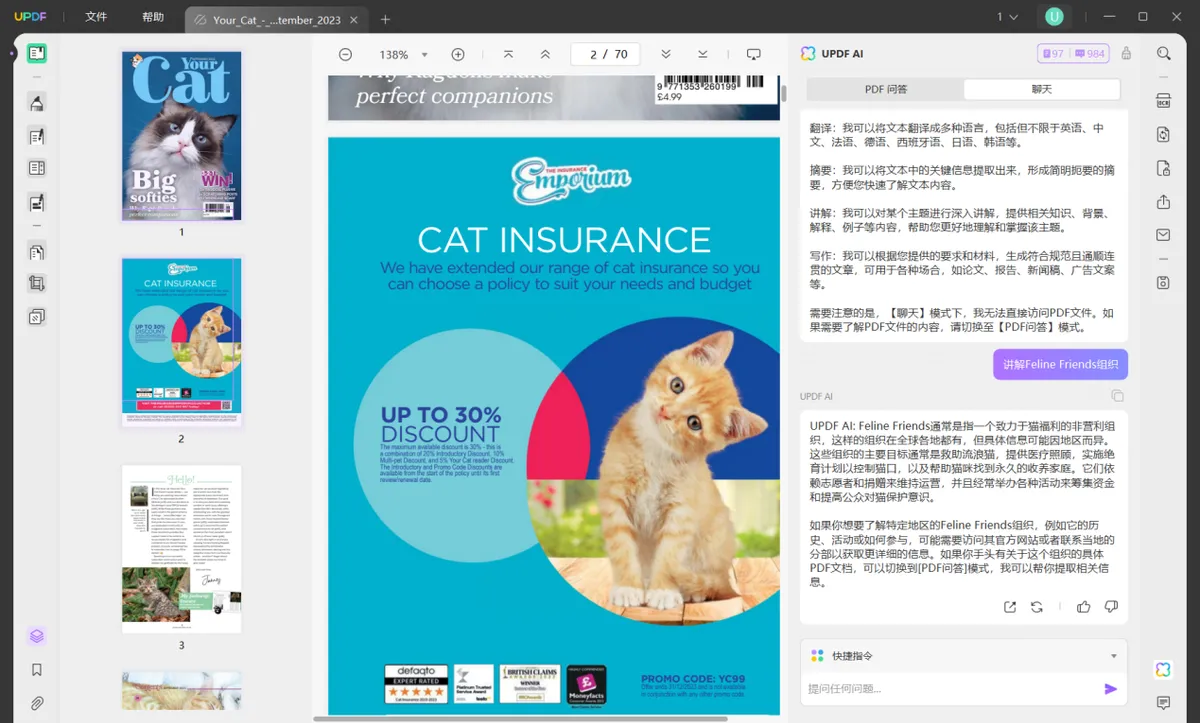Open page 1 thumbnail with cat cover

182,136
